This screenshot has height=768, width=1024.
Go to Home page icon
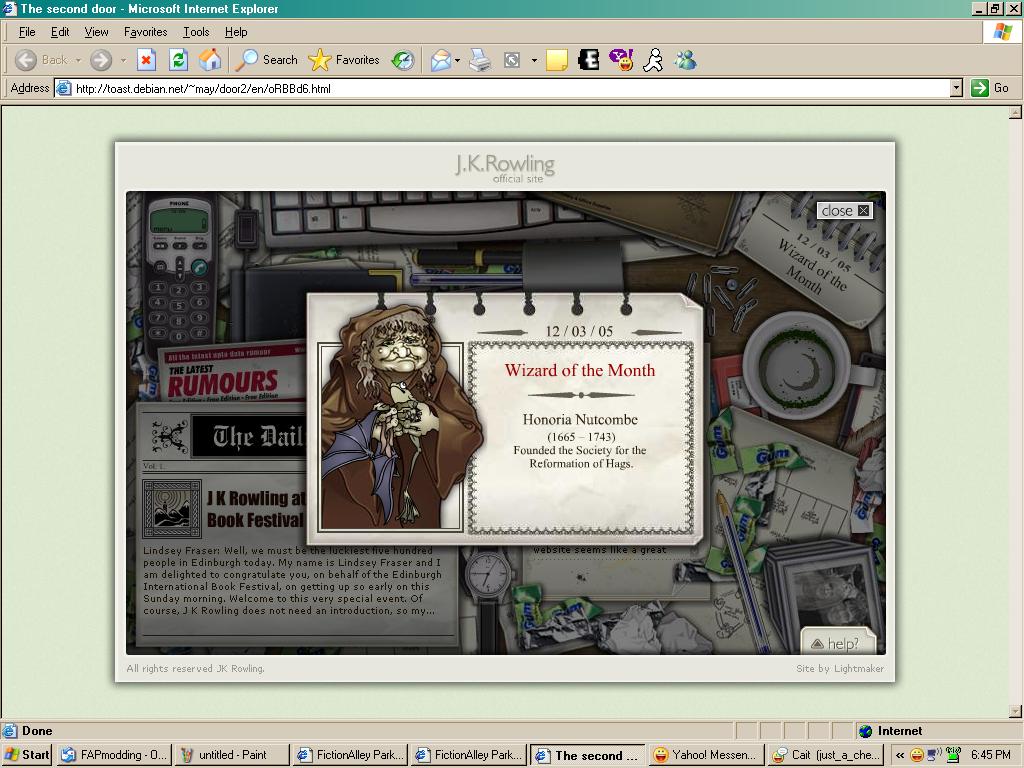[x=210, y=60]
